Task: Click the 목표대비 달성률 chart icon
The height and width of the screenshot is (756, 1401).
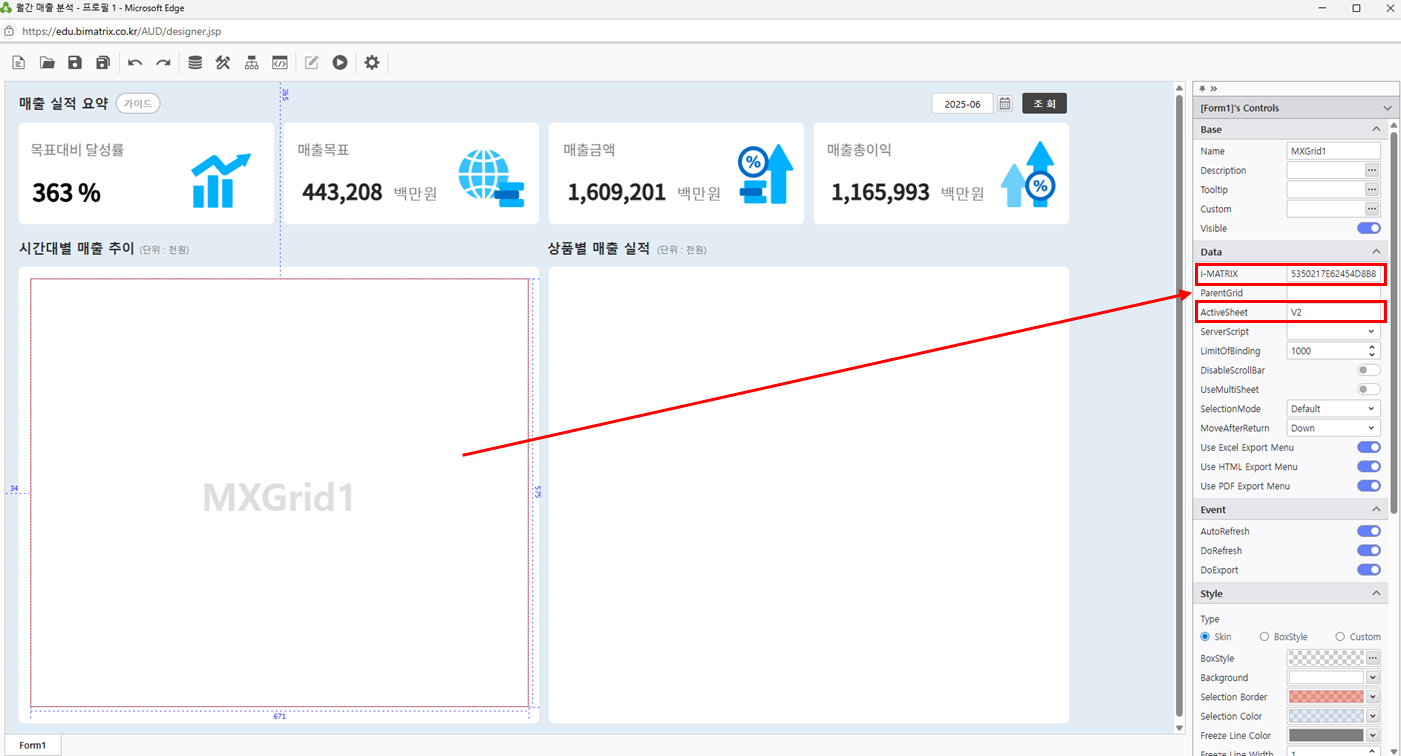Action: [x=220, y=180]
